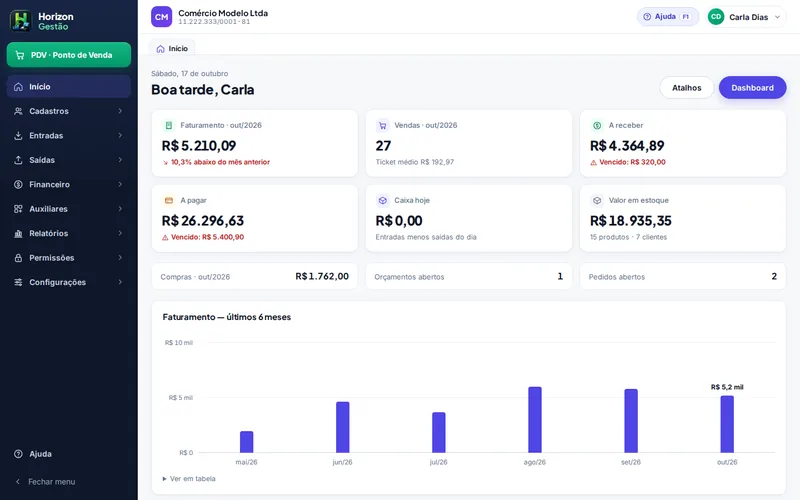Click the out/26 bar in chart
The image size is (800, 500).
click(727, 424)
